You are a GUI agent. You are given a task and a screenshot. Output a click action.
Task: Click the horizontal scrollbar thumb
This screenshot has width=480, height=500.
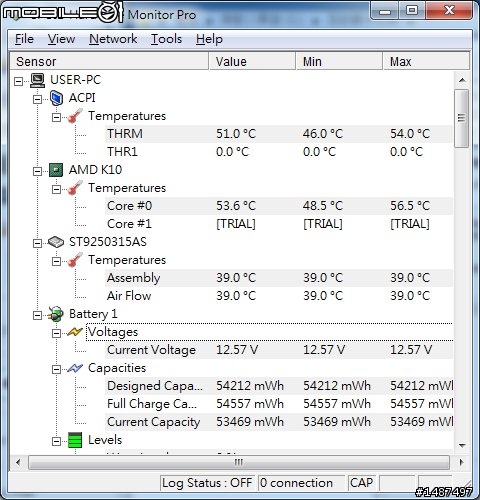tap(239, 463)
